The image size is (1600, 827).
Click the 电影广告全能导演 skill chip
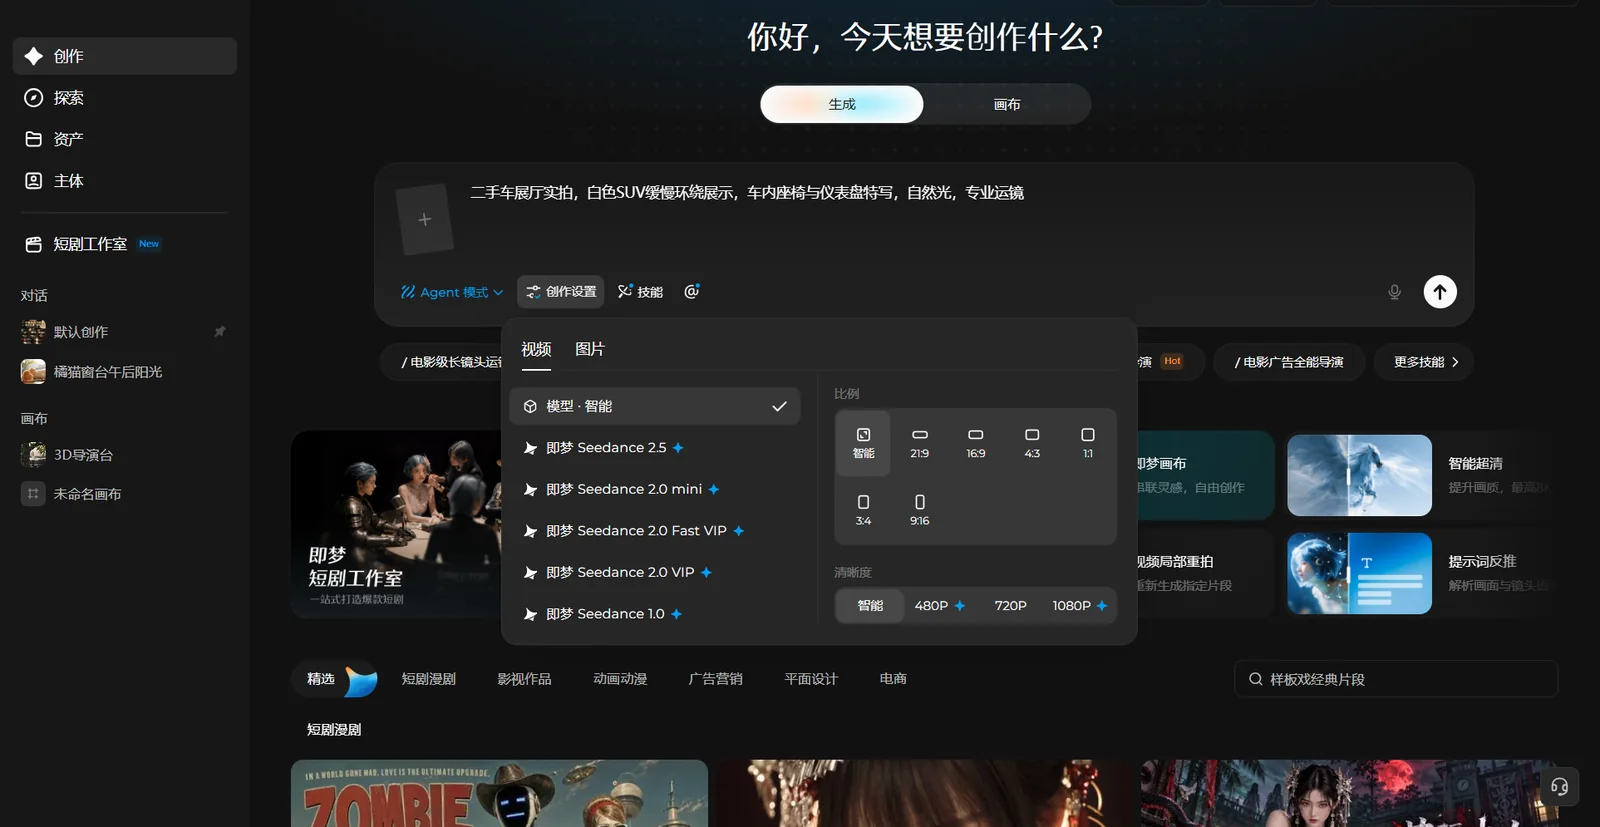click(1289, 362)
